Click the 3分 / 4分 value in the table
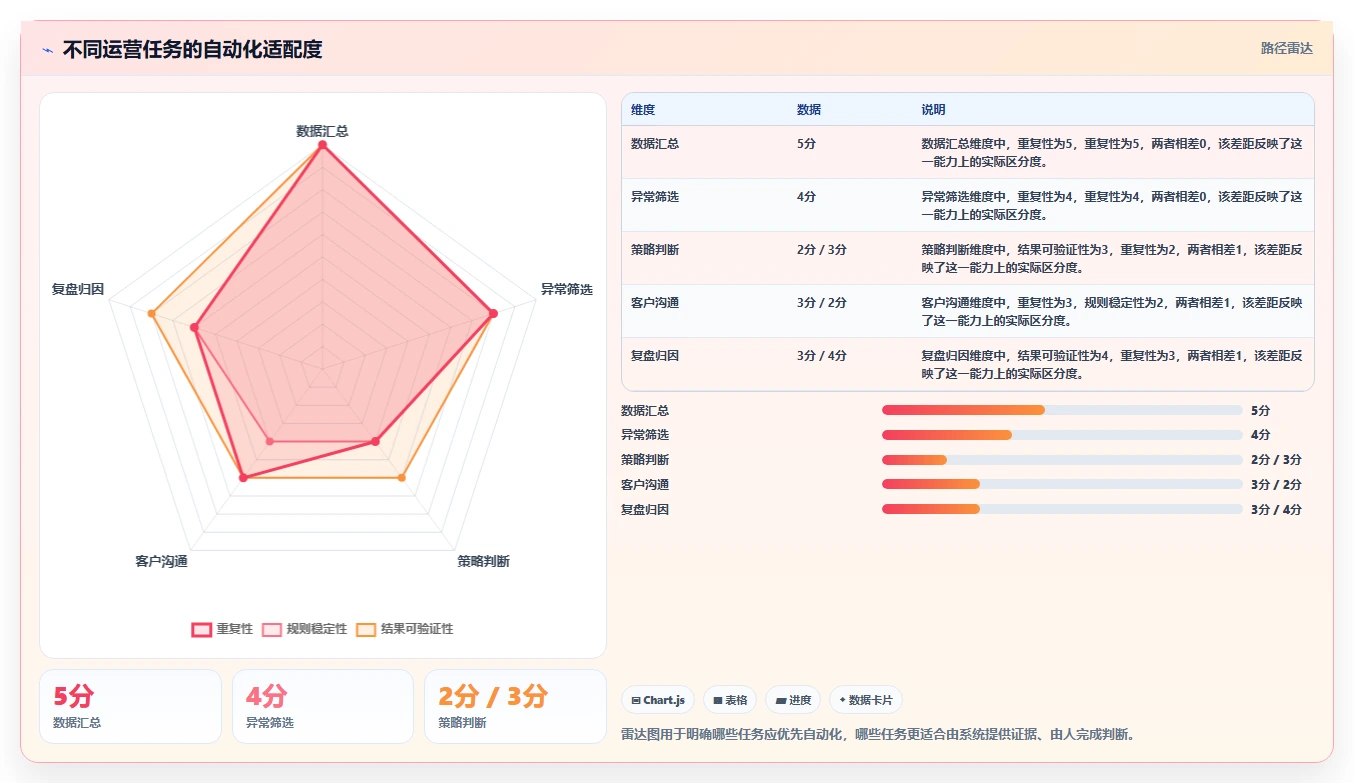Screen dimensions: 1354x783 pos(822,355)
